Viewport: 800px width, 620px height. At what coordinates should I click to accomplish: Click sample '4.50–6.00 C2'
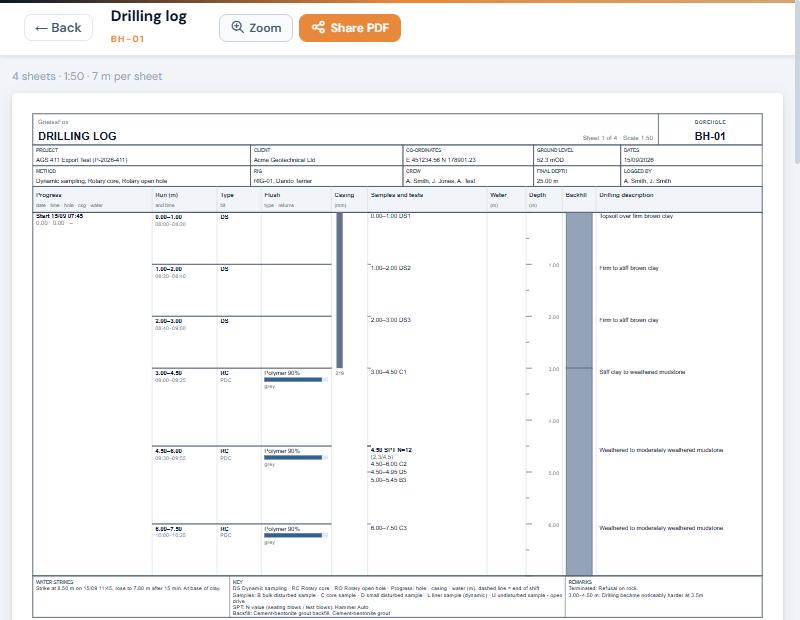(x=389, y=464)
